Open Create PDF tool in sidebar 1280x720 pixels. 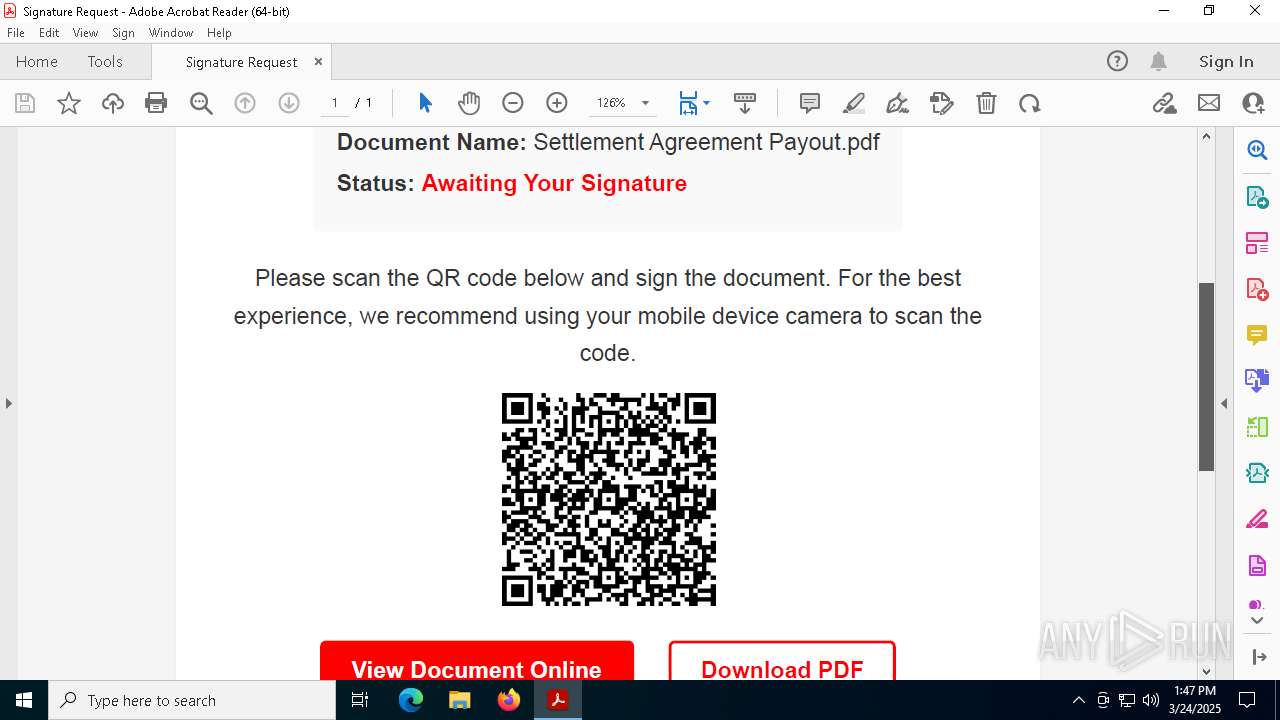click(x=1257, y=289)
